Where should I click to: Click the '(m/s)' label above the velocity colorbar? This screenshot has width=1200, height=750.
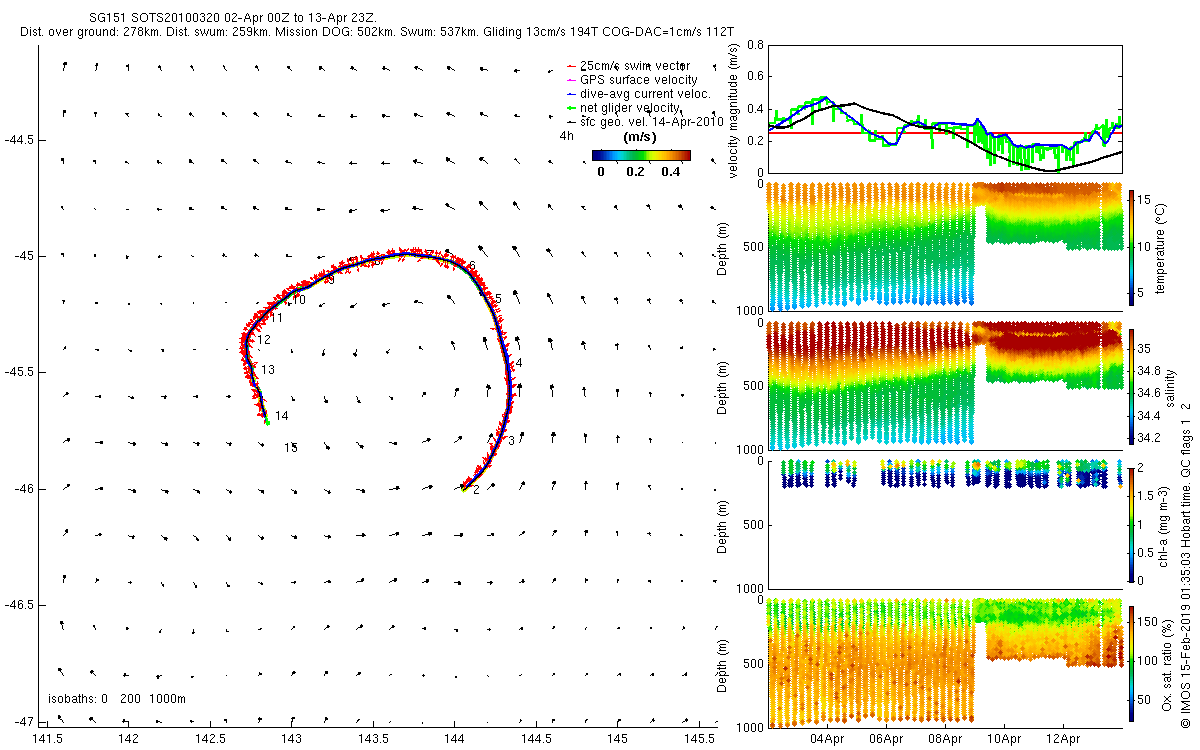[640, 137]
